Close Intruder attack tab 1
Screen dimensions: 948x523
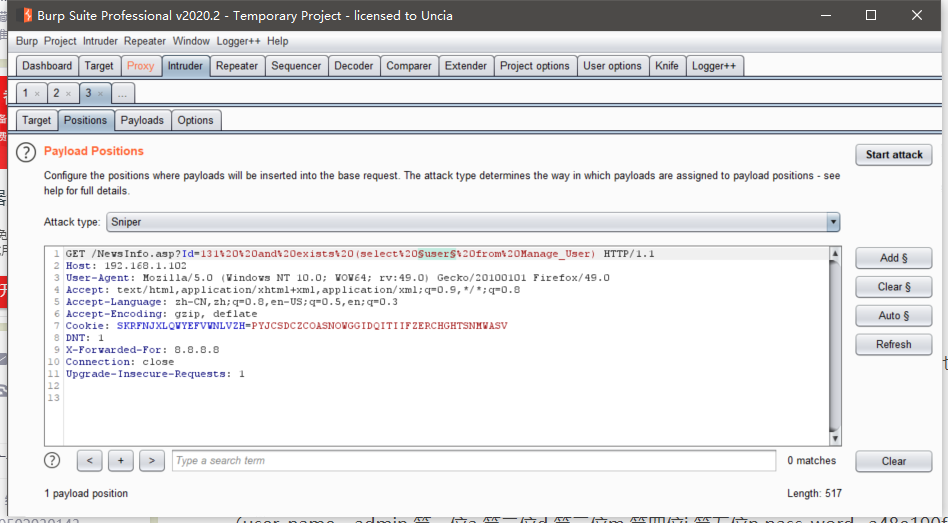tap(37, 94)
